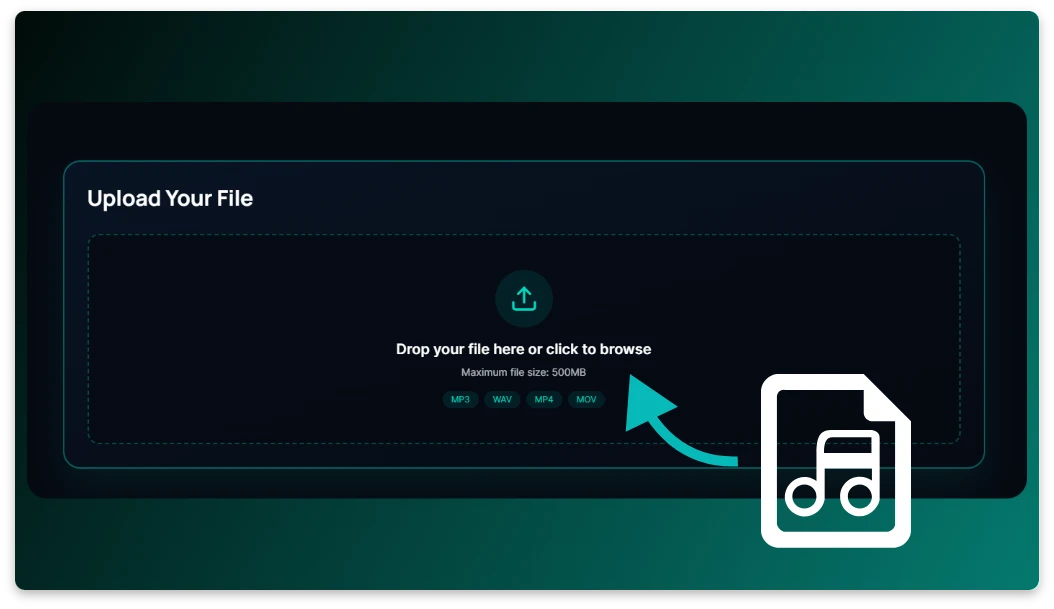This screenshot has height=609, width=1054.
Task: Enable the WAV format option
Action: pos(502,399)
